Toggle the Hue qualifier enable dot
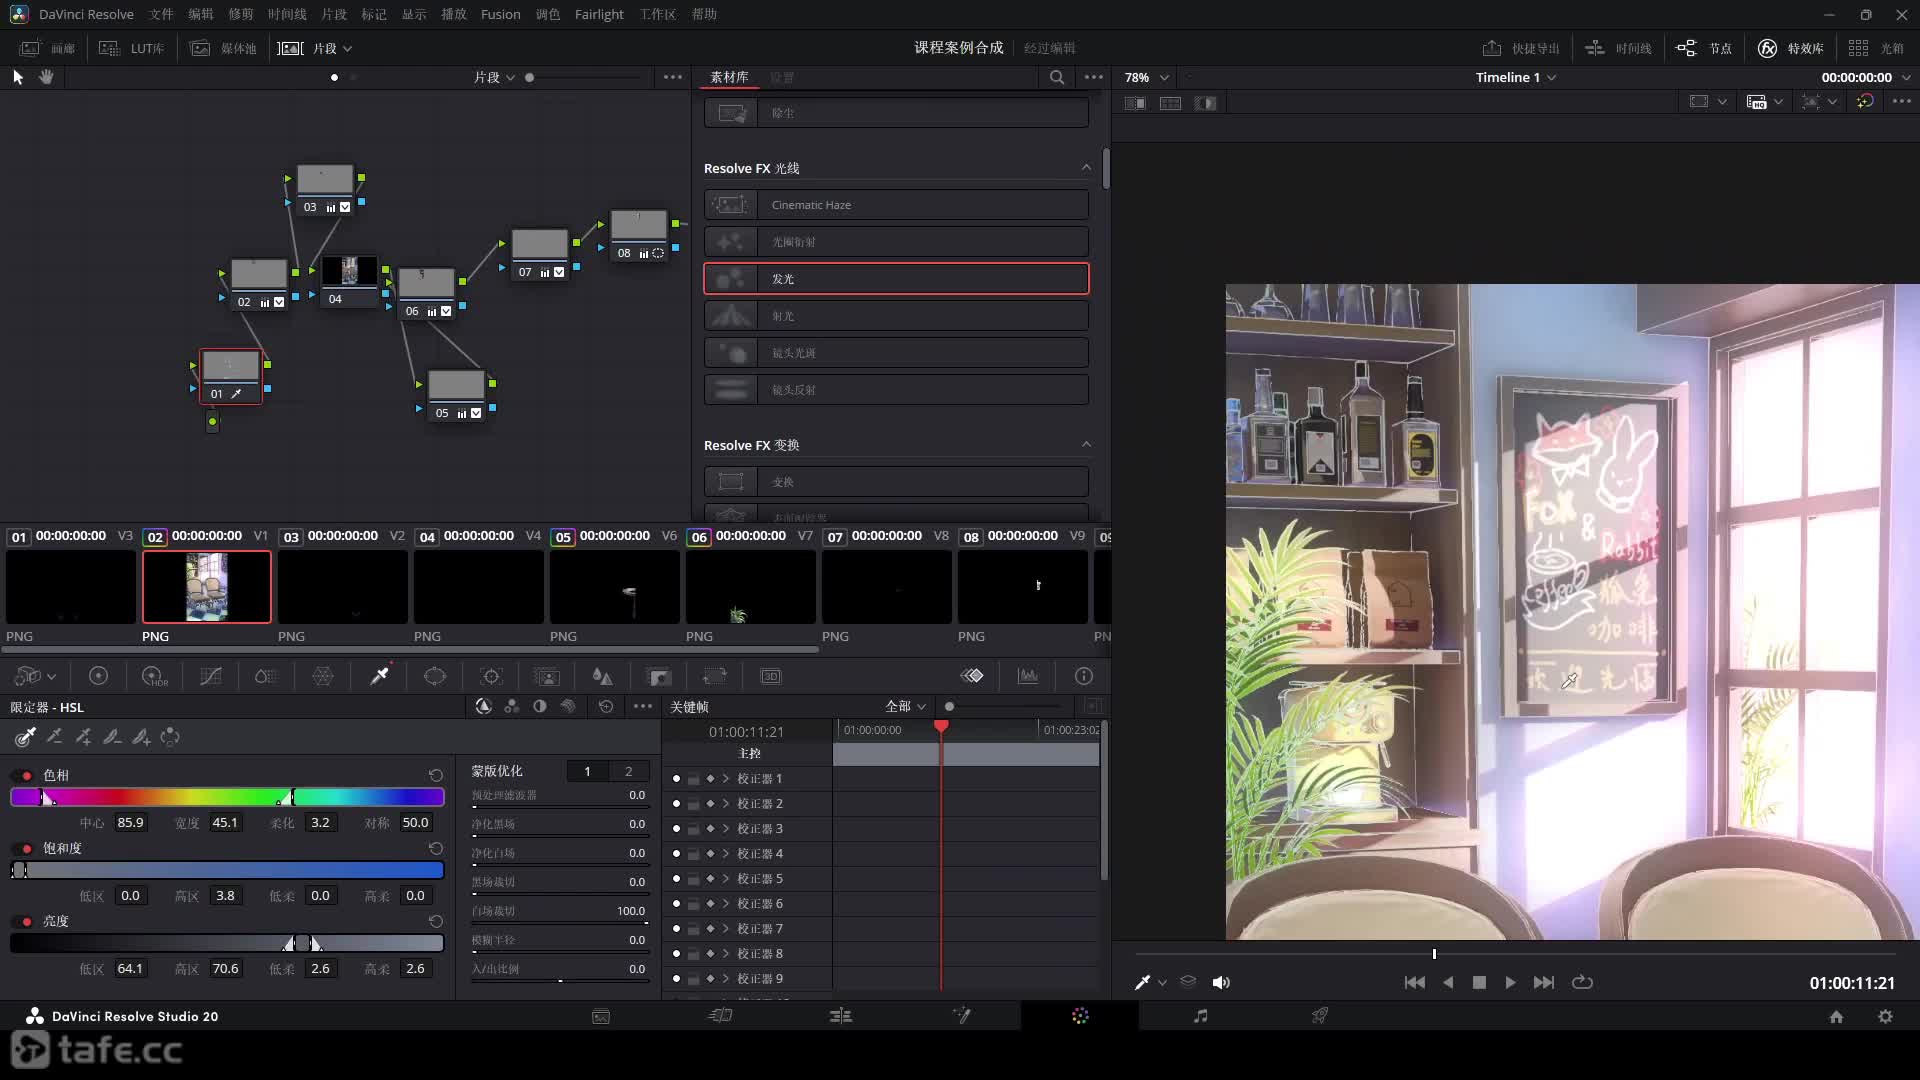This screenshot has height=1080, width=1920. 27,776
